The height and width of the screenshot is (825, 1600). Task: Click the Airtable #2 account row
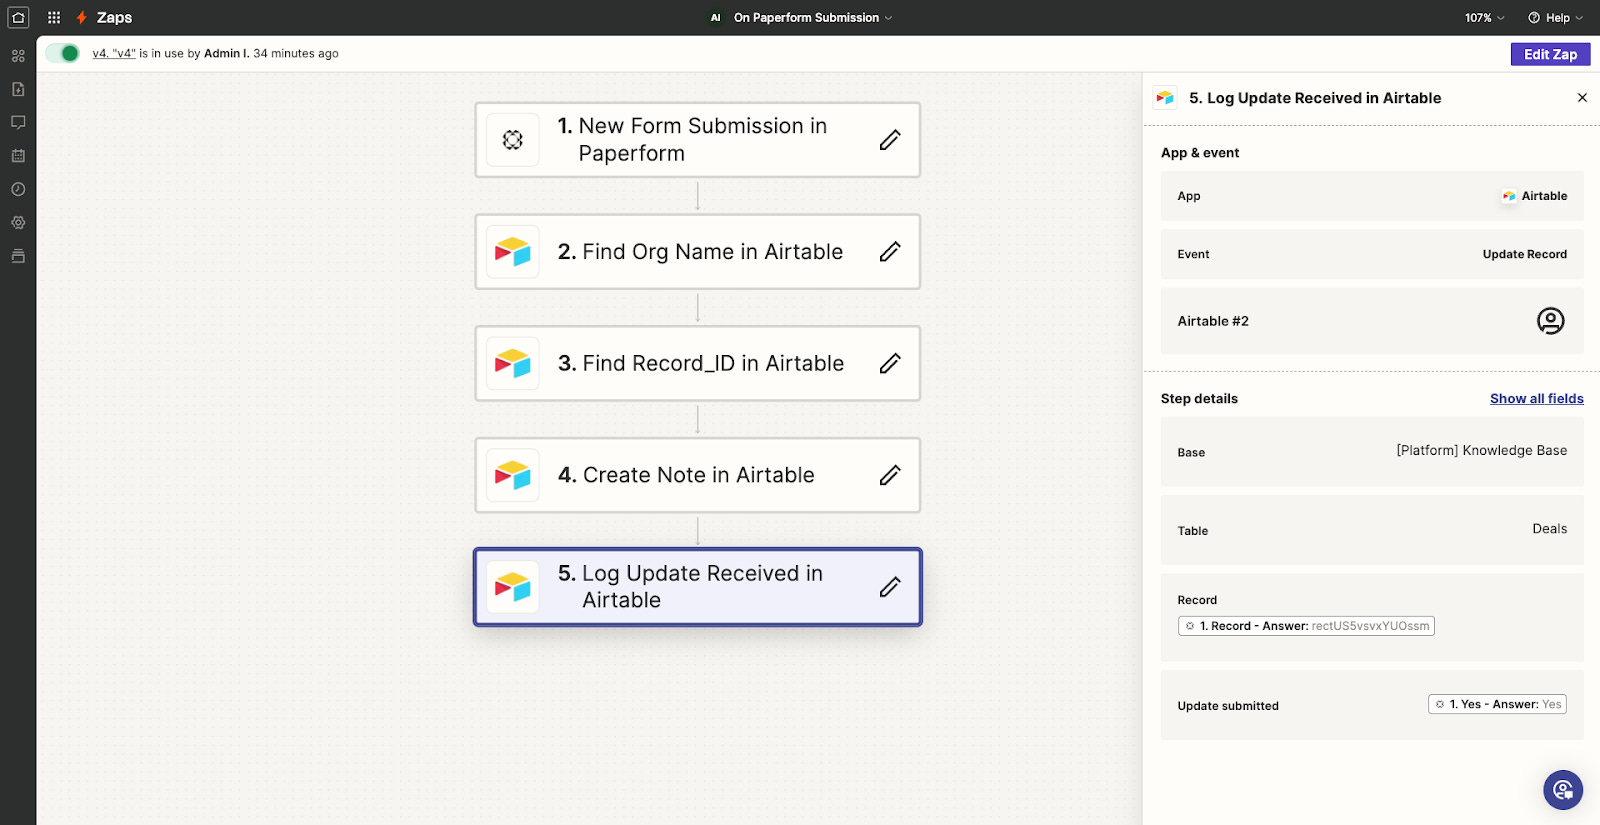pos(1372,321)
